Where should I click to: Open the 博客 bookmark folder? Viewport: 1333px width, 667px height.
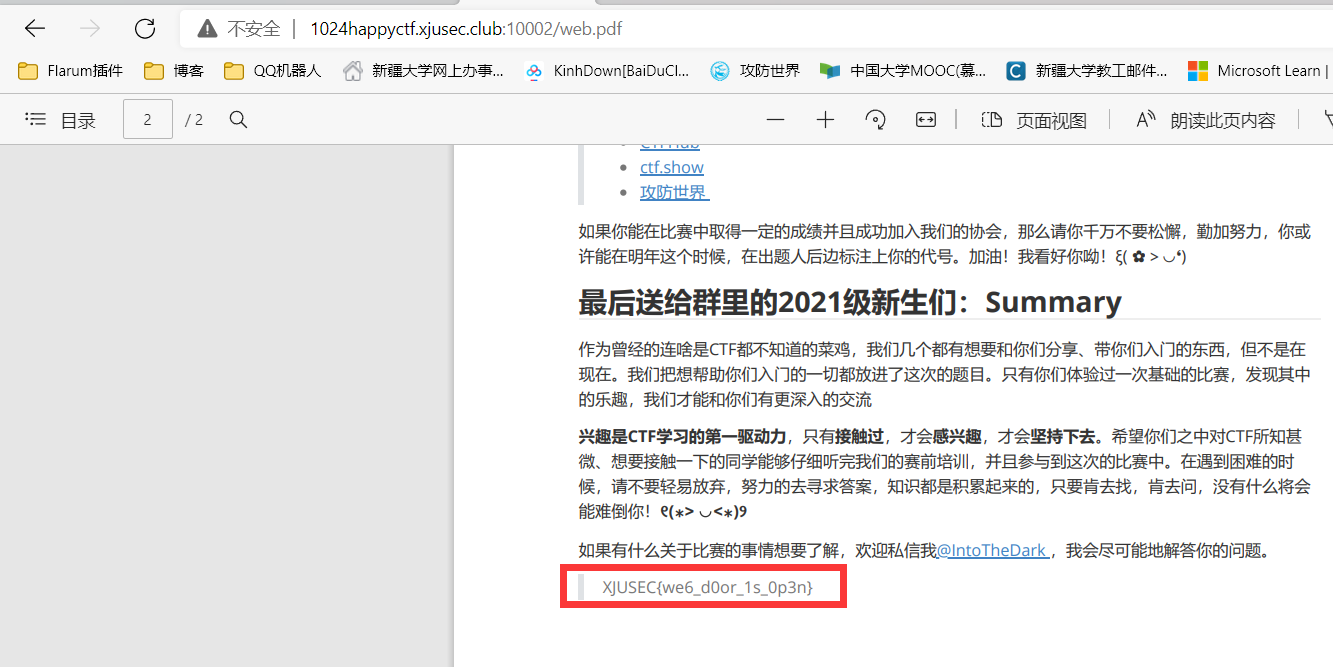coord(174,71)
